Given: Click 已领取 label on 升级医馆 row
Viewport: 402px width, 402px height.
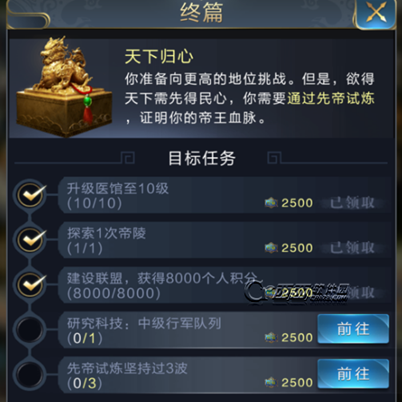Looking at the screenshot, I should point(352,203).
